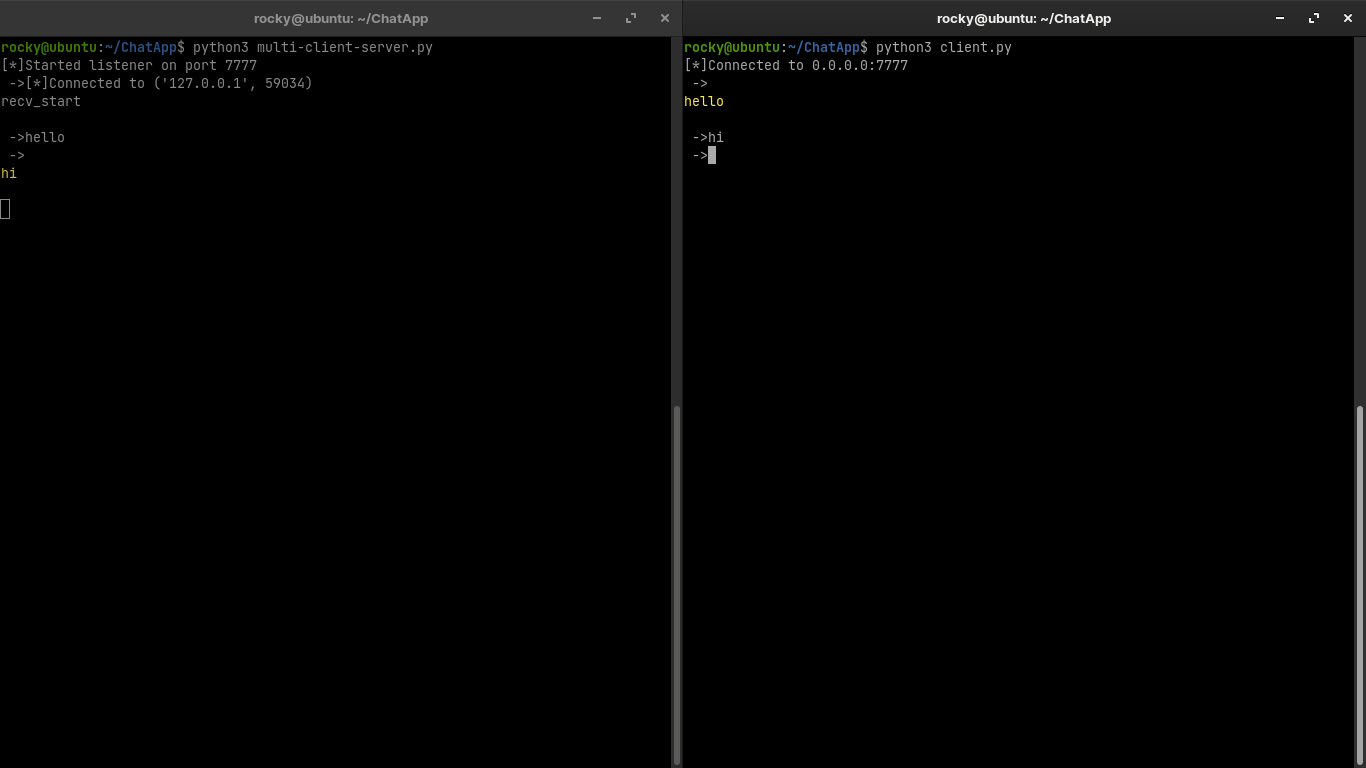Restore the client terminal window size
Screen dimensions: 1366x768
click(x=1313, y=18)
